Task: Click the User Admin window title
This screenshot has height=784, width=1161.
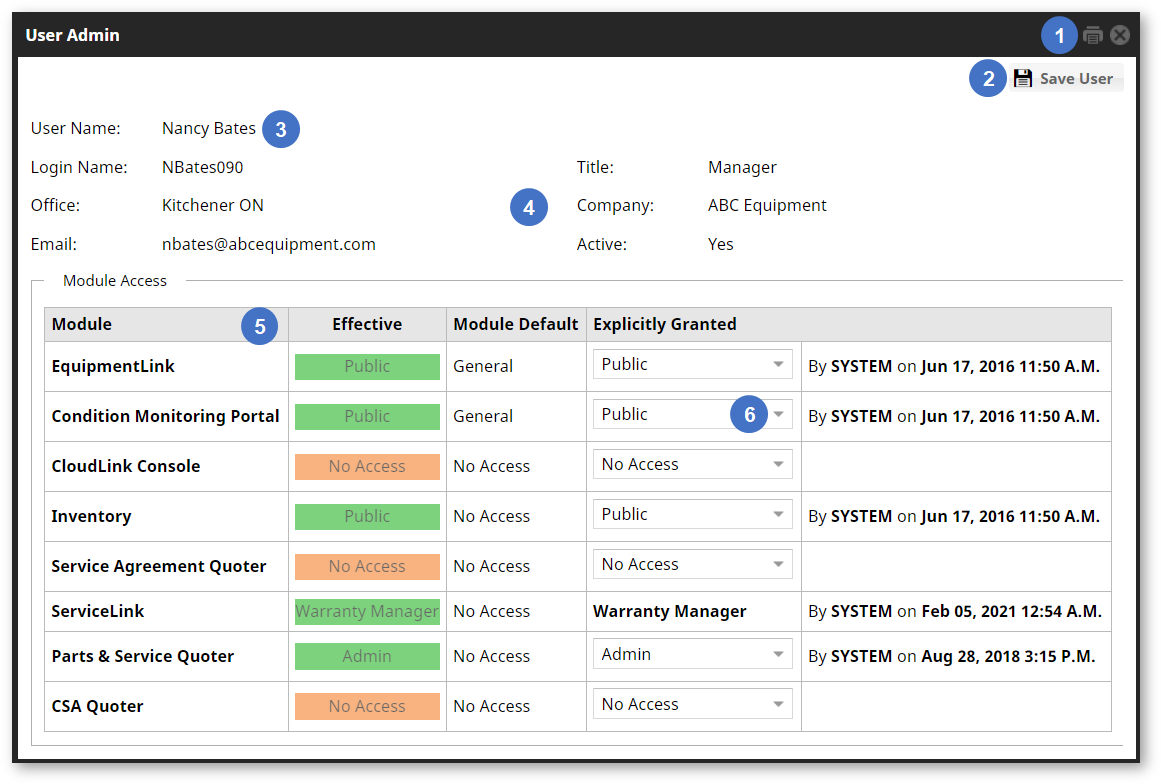Action: [73, 35]
